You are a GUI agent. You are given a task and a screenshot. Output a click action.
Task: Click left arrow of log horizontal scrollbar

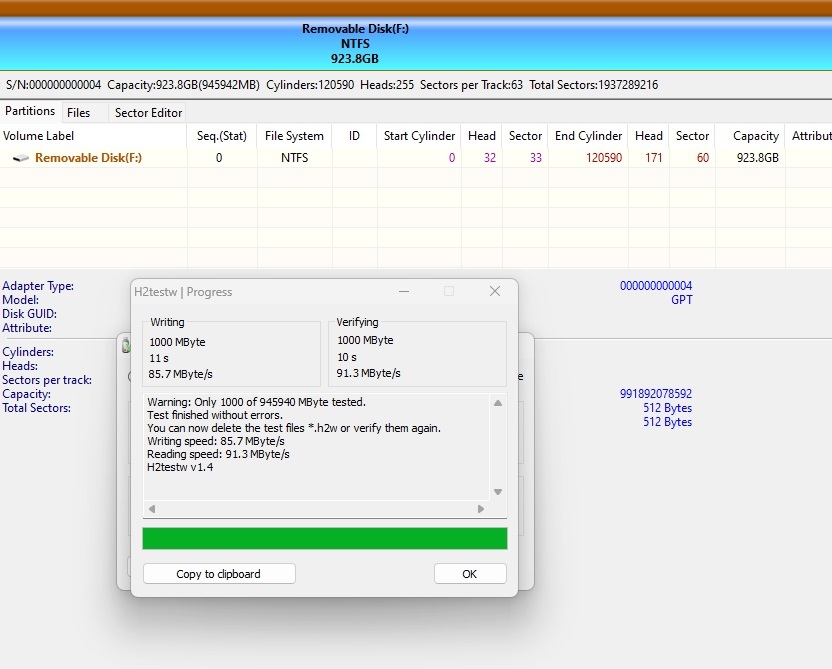[151, 509]
